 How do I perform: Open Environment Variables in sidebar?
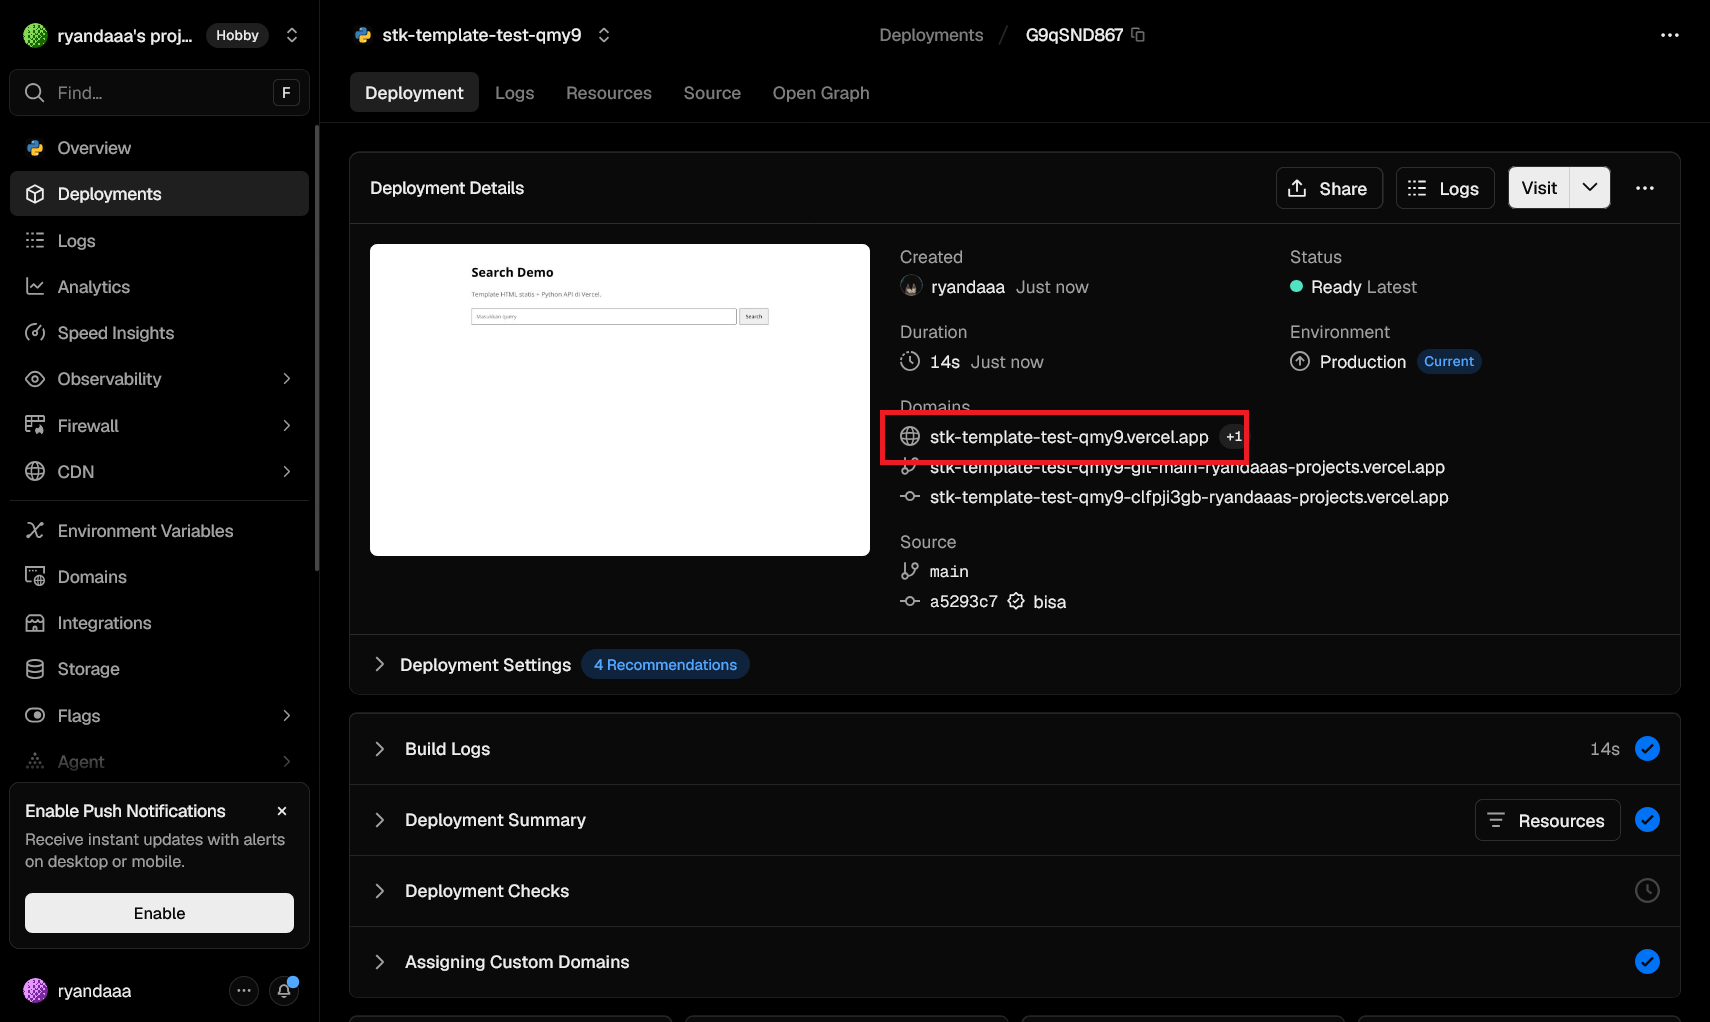click(x=159, y=531)
